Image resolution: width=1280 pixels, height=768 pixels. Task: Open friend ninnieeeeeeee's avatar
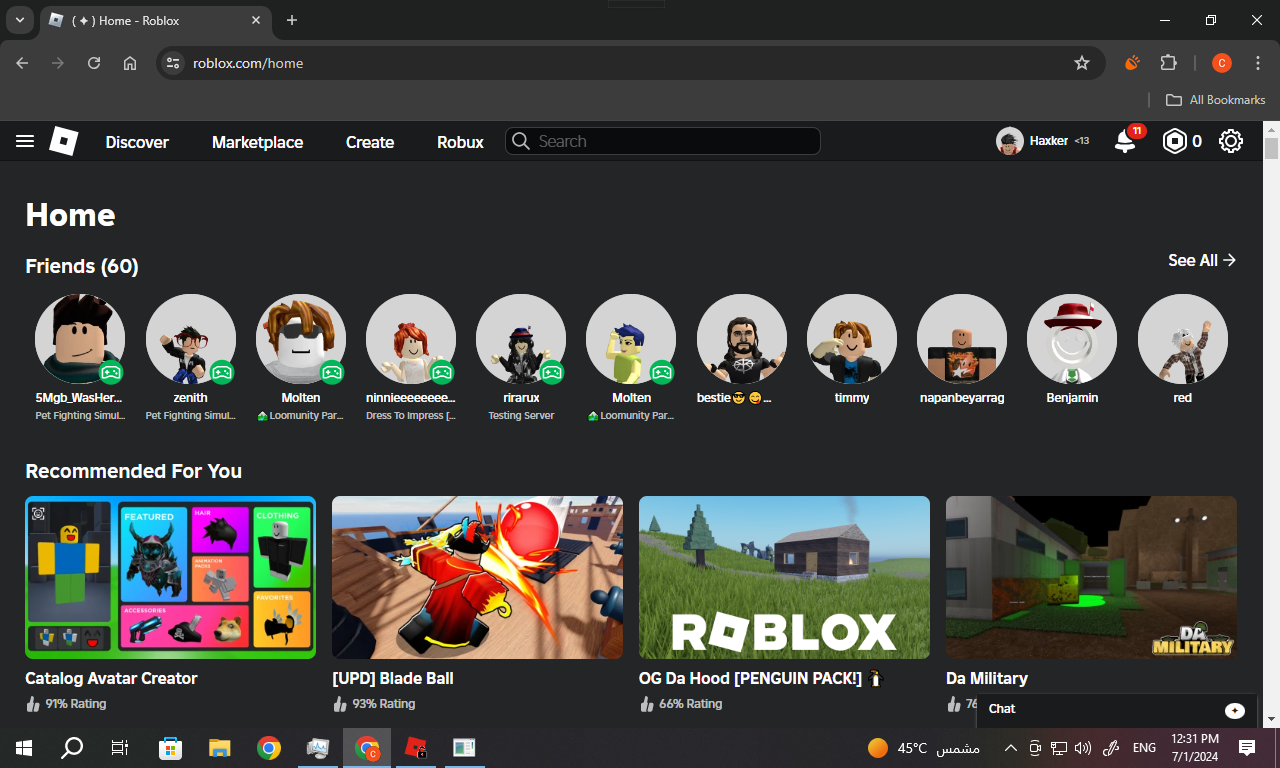point(411,339)
